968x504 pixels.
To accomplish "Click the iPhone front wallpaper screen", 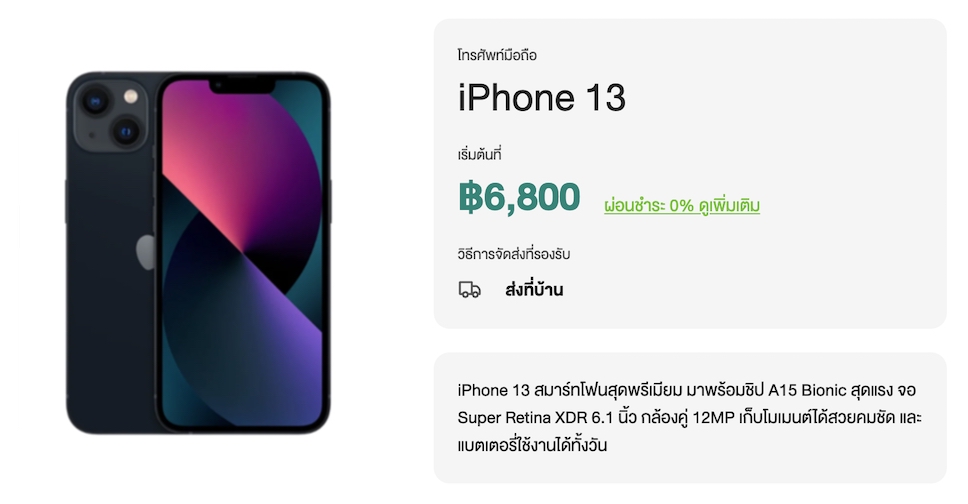I will 242,253.
